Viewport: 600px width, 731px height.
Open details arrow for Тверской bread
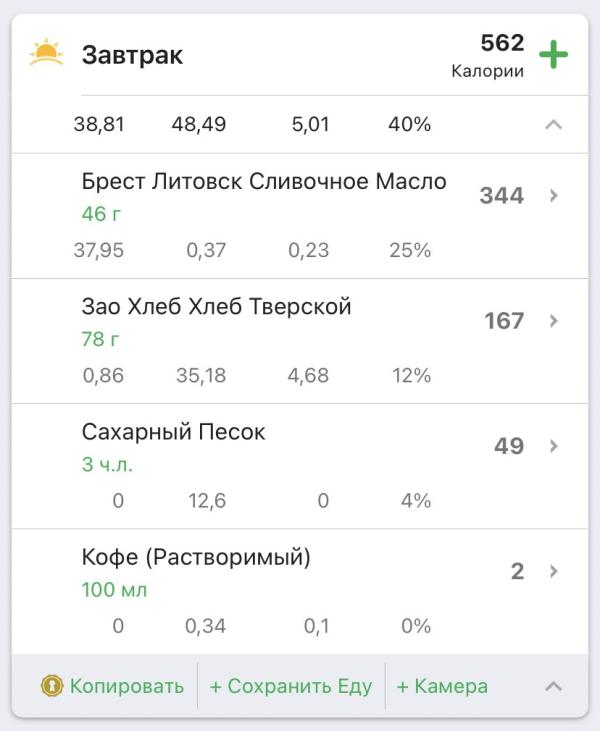[x=553, y=321]
